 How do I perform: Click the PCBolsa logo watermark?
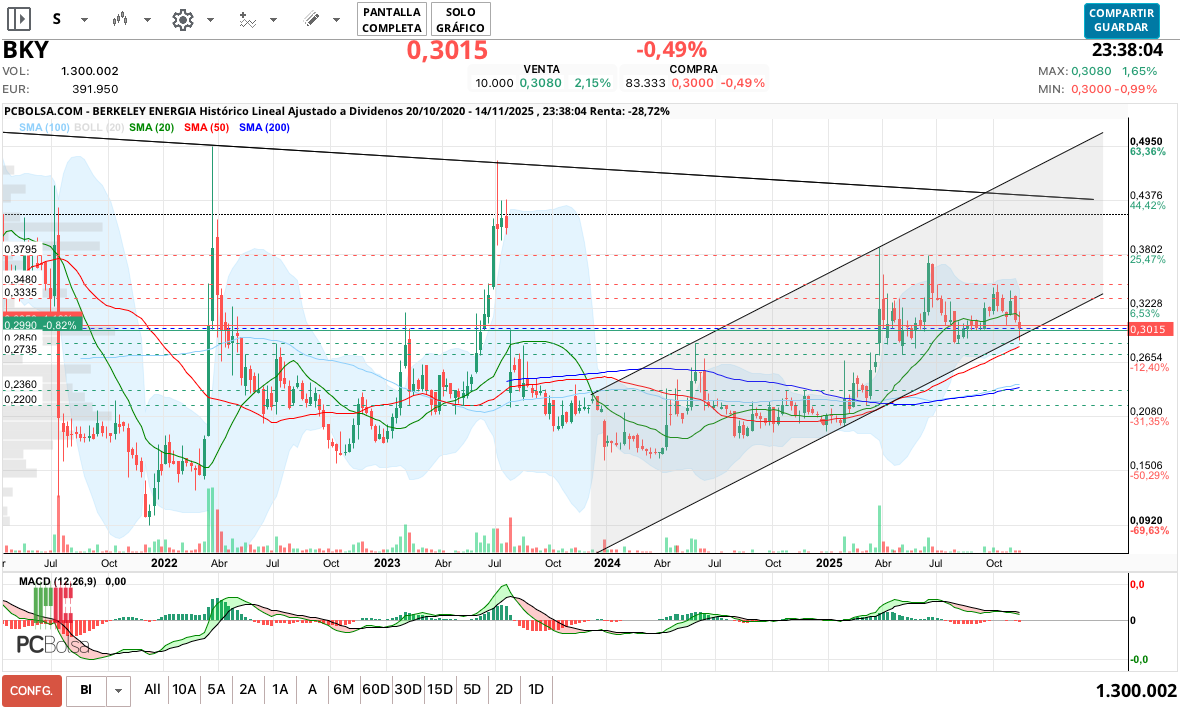[x=52, y=644]
